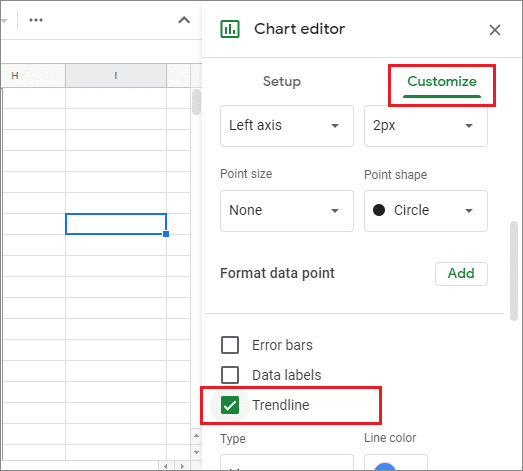Image resolution: width=523 pixels, height=471 pixels.
Task: Click Add for Format data point
Action: (x=461, y=274)
